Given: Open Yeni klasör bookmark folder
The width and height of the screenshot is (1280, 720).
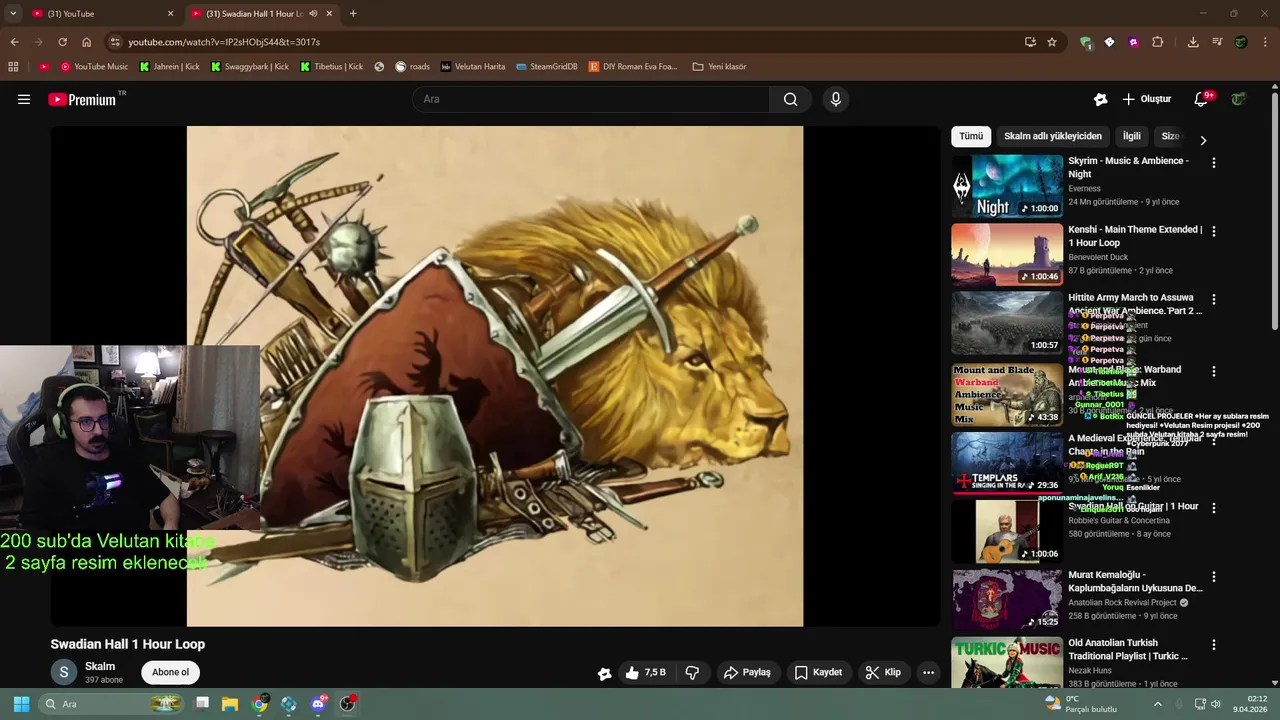Looking at the screenshot, I should tap(719, 67).
